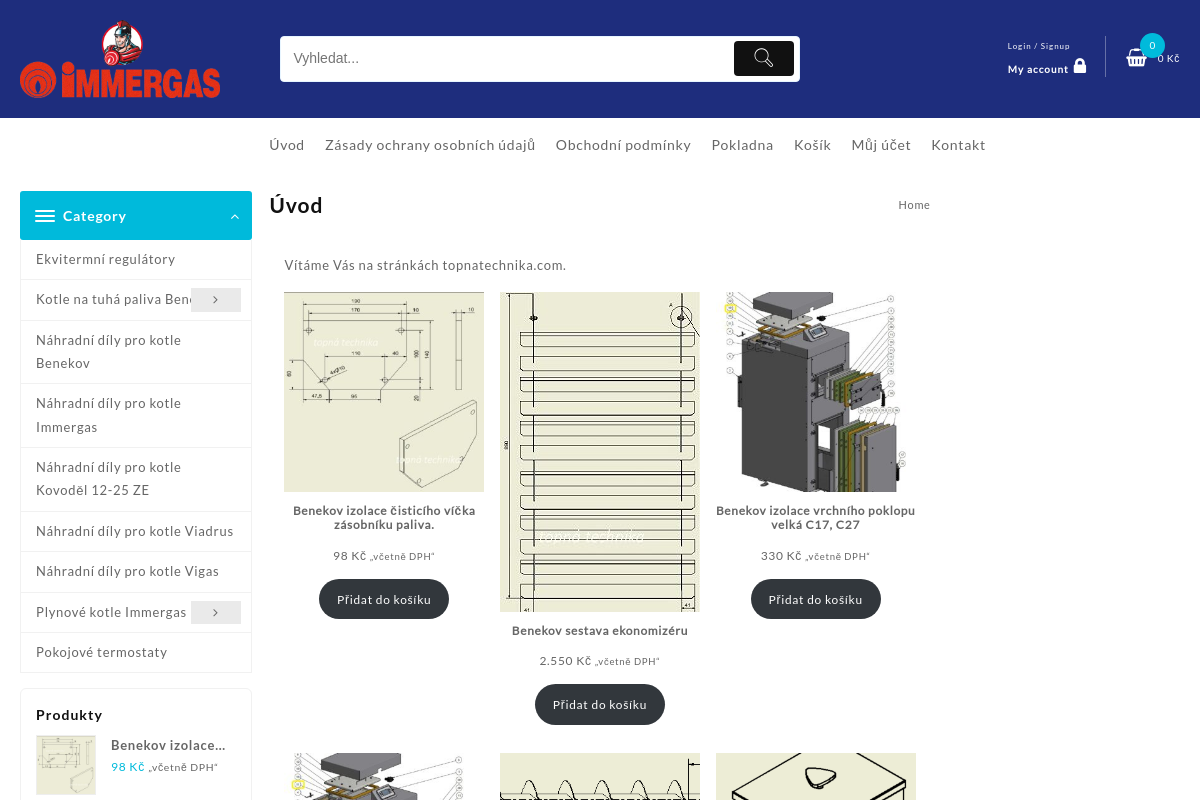Click sidebar Produkty thumbnail of Benekov izolace
The height and width of the screenshot is (800, 1200).
66,765
